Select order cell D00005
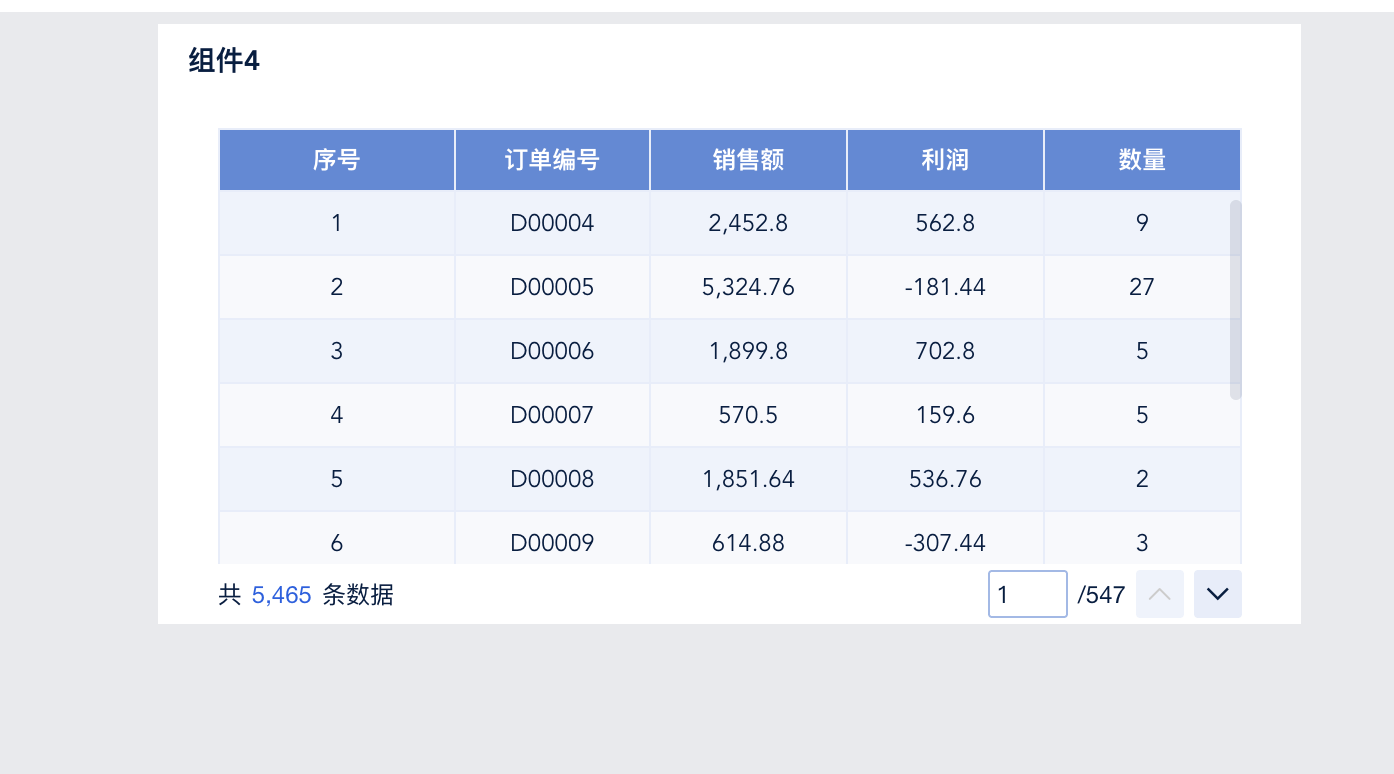 click(x=552, y=287)
